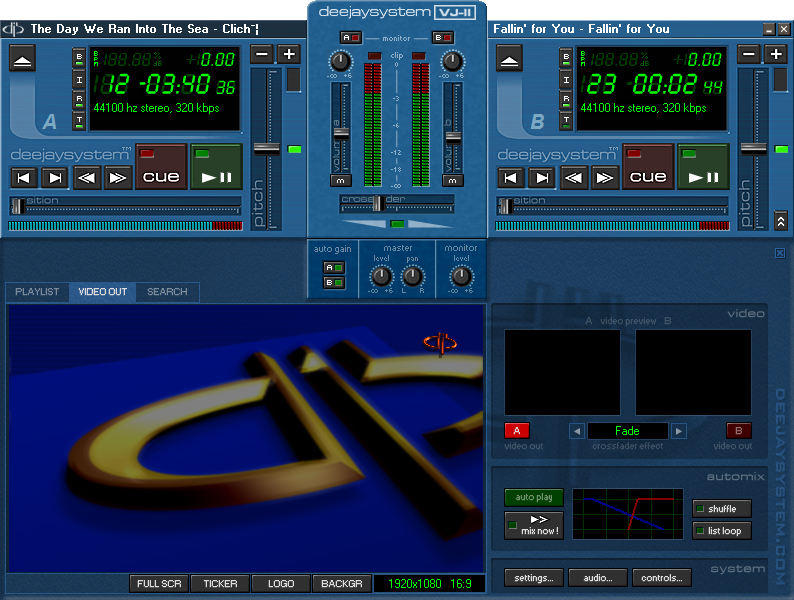Toggle monitor A in mixer
The height and width of the screenshot is (600, 794).
coord(350,38)
